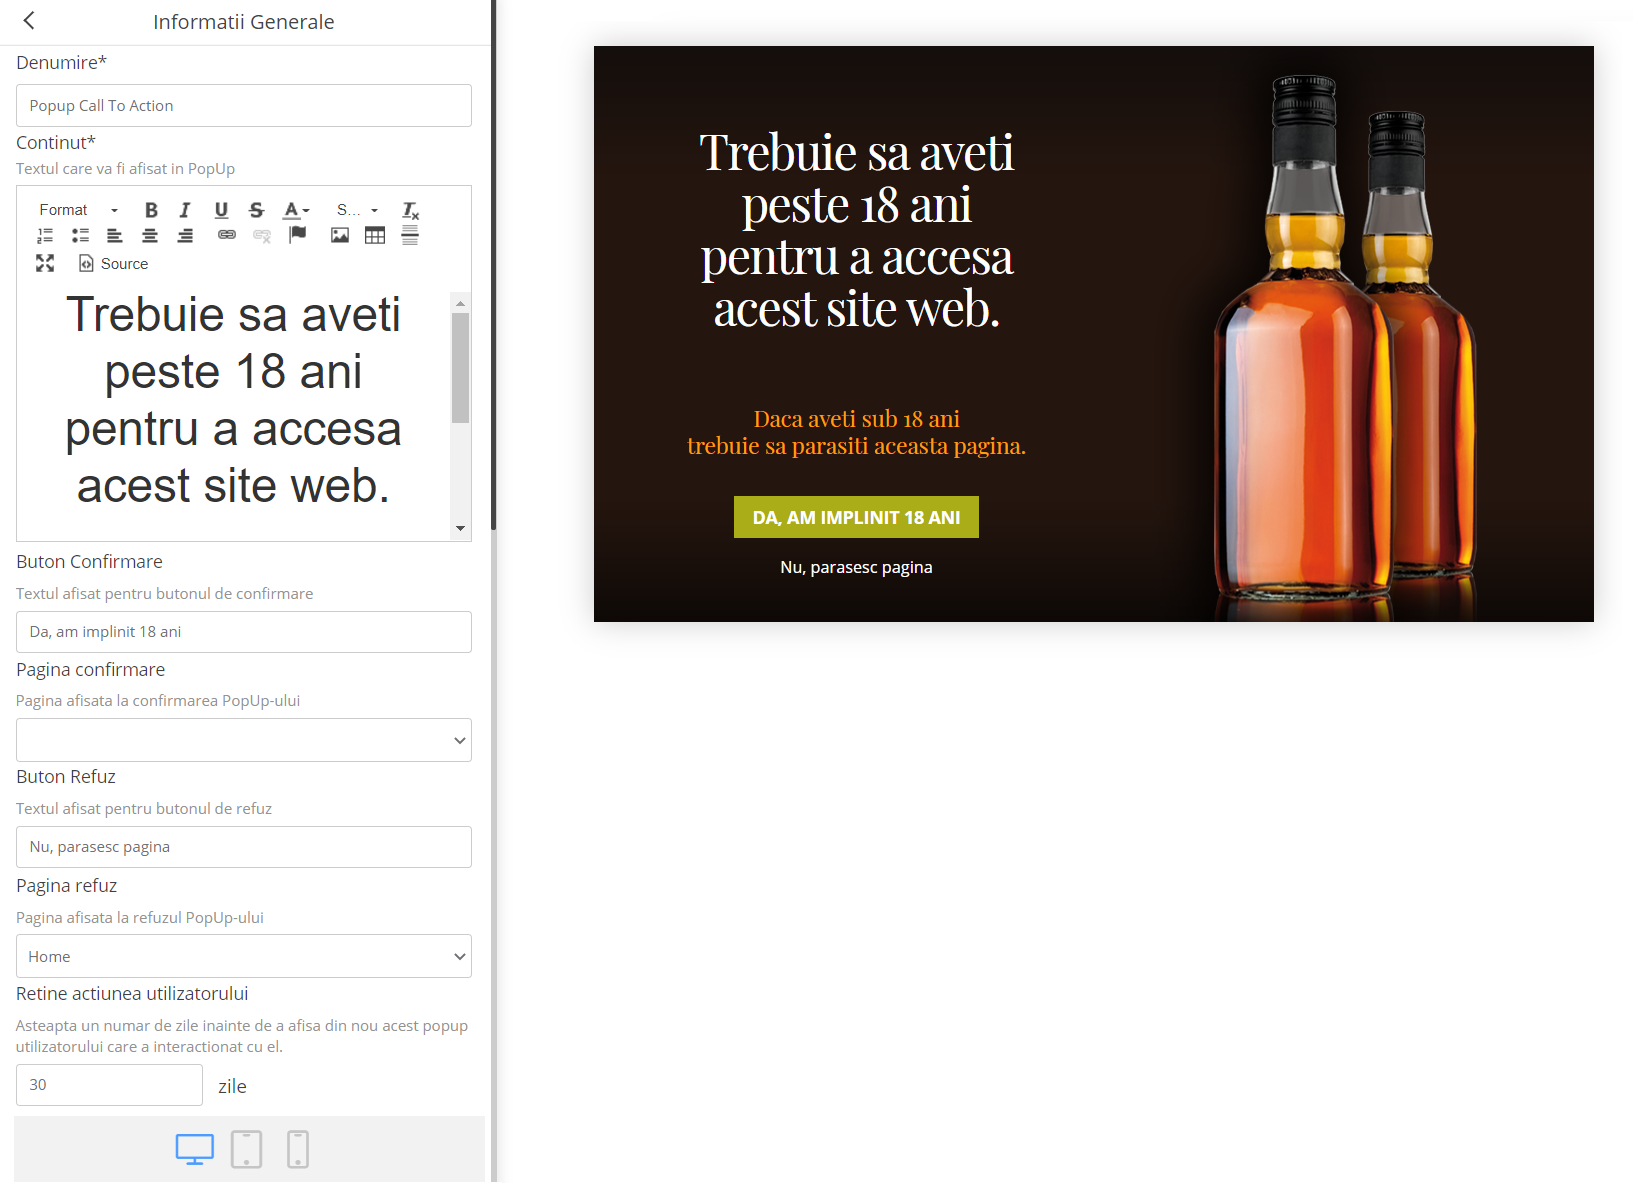This screenshot has height=1183, width=1633.
Task: Open the text color picker dropdown
Action: pos(296,210)
